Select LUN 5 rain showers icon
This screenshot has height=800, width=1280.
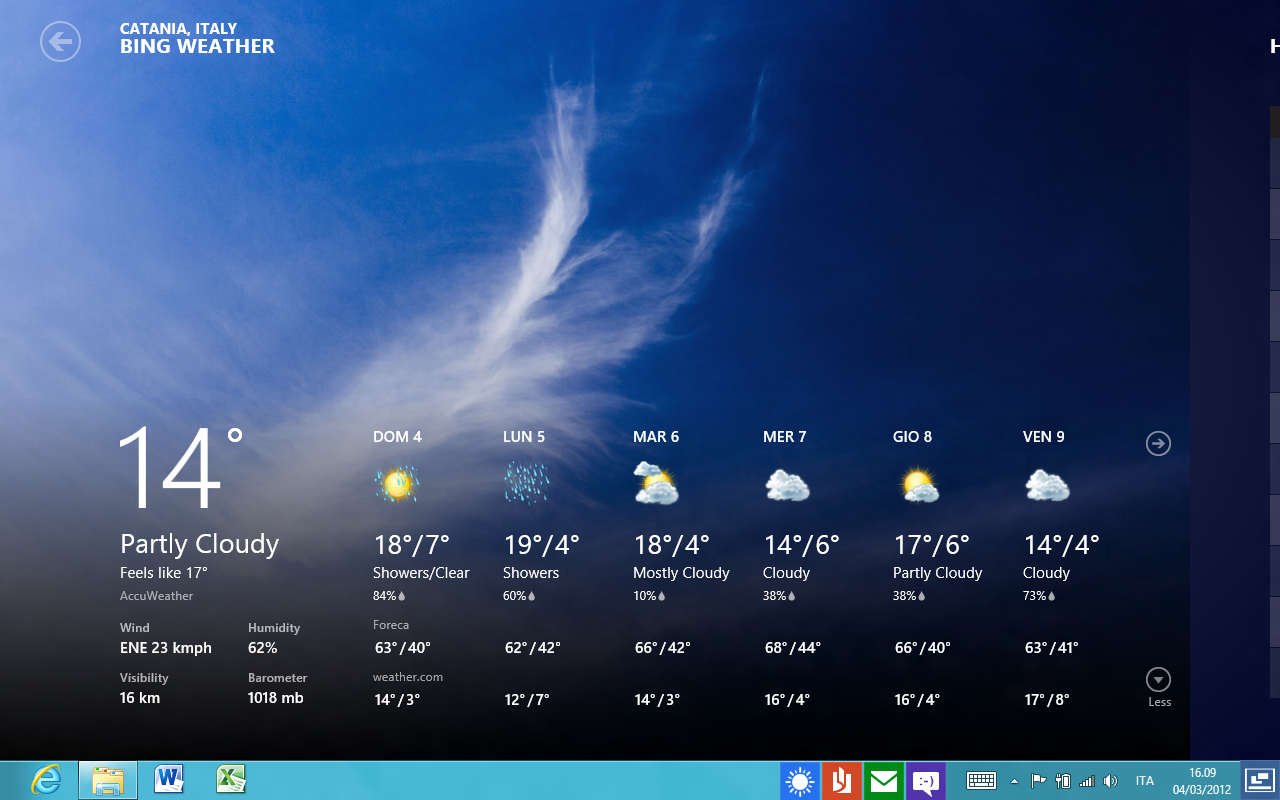(527, 484)
